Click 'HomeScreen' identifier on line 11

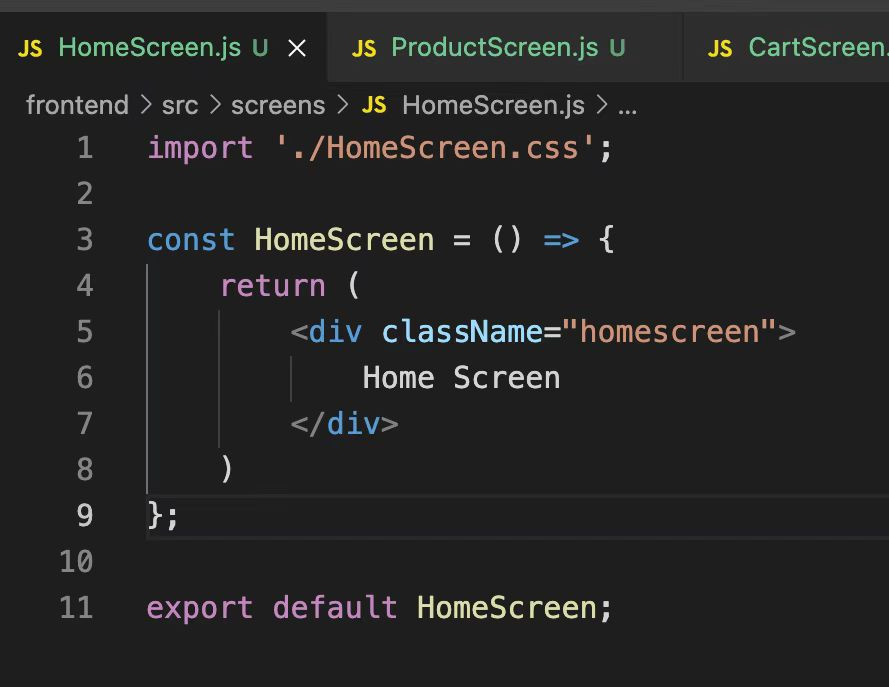point(506,607)
